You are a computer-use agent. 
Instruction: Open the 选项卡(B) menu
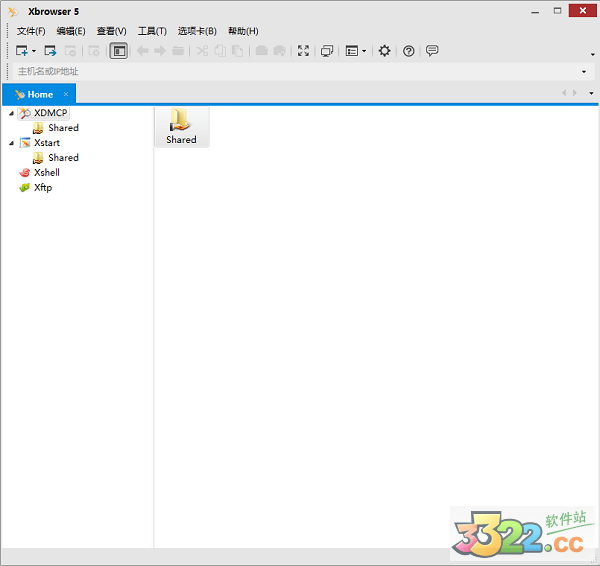point(197,31)
